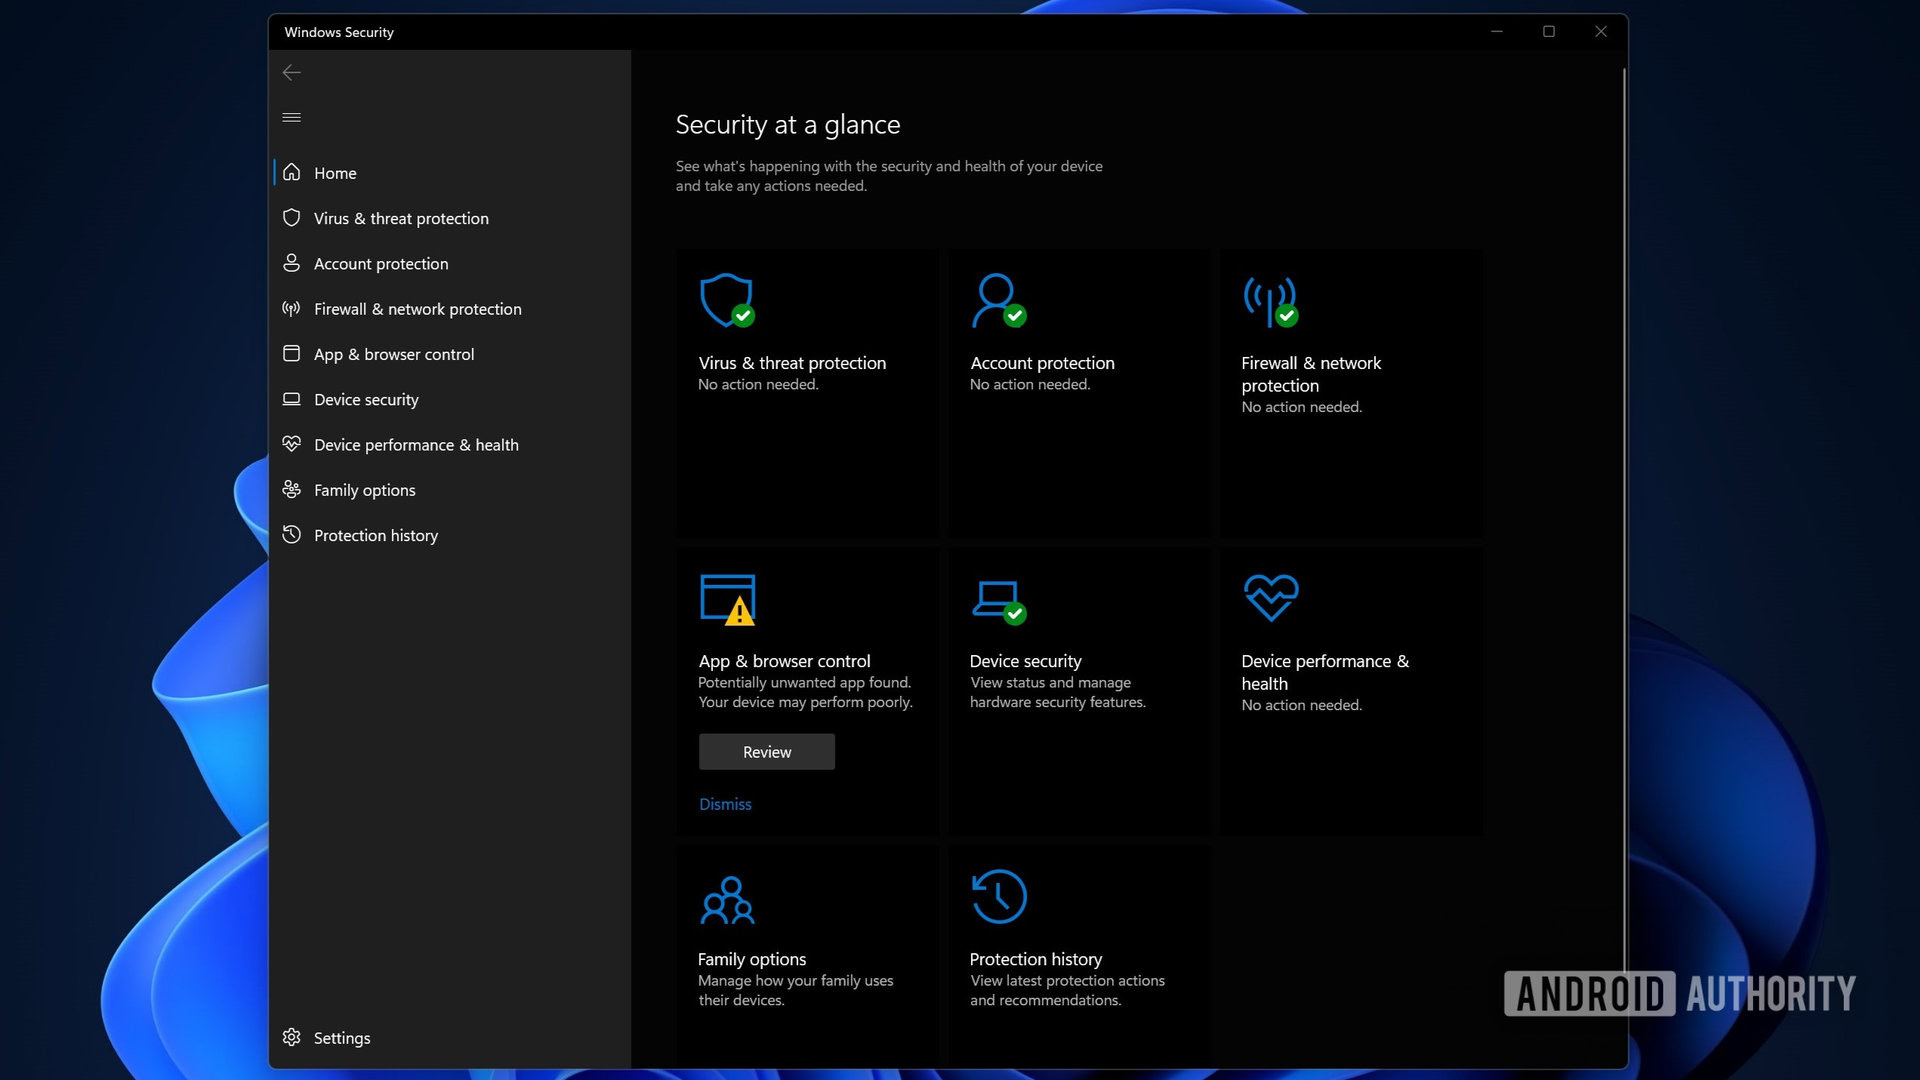Open Settings at the sidebar bottom
The width and height of the screenshot is (1920, 1080).
(452, 1038)
